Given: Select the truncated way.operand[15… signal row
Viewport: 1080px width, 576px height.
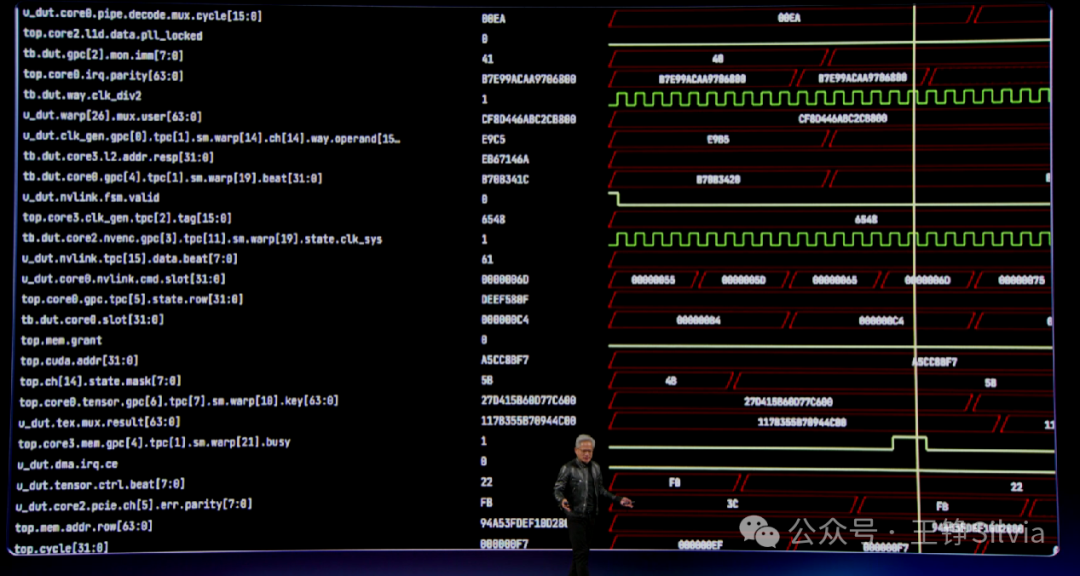Looking at the screenshot, I should click(211, 138).
